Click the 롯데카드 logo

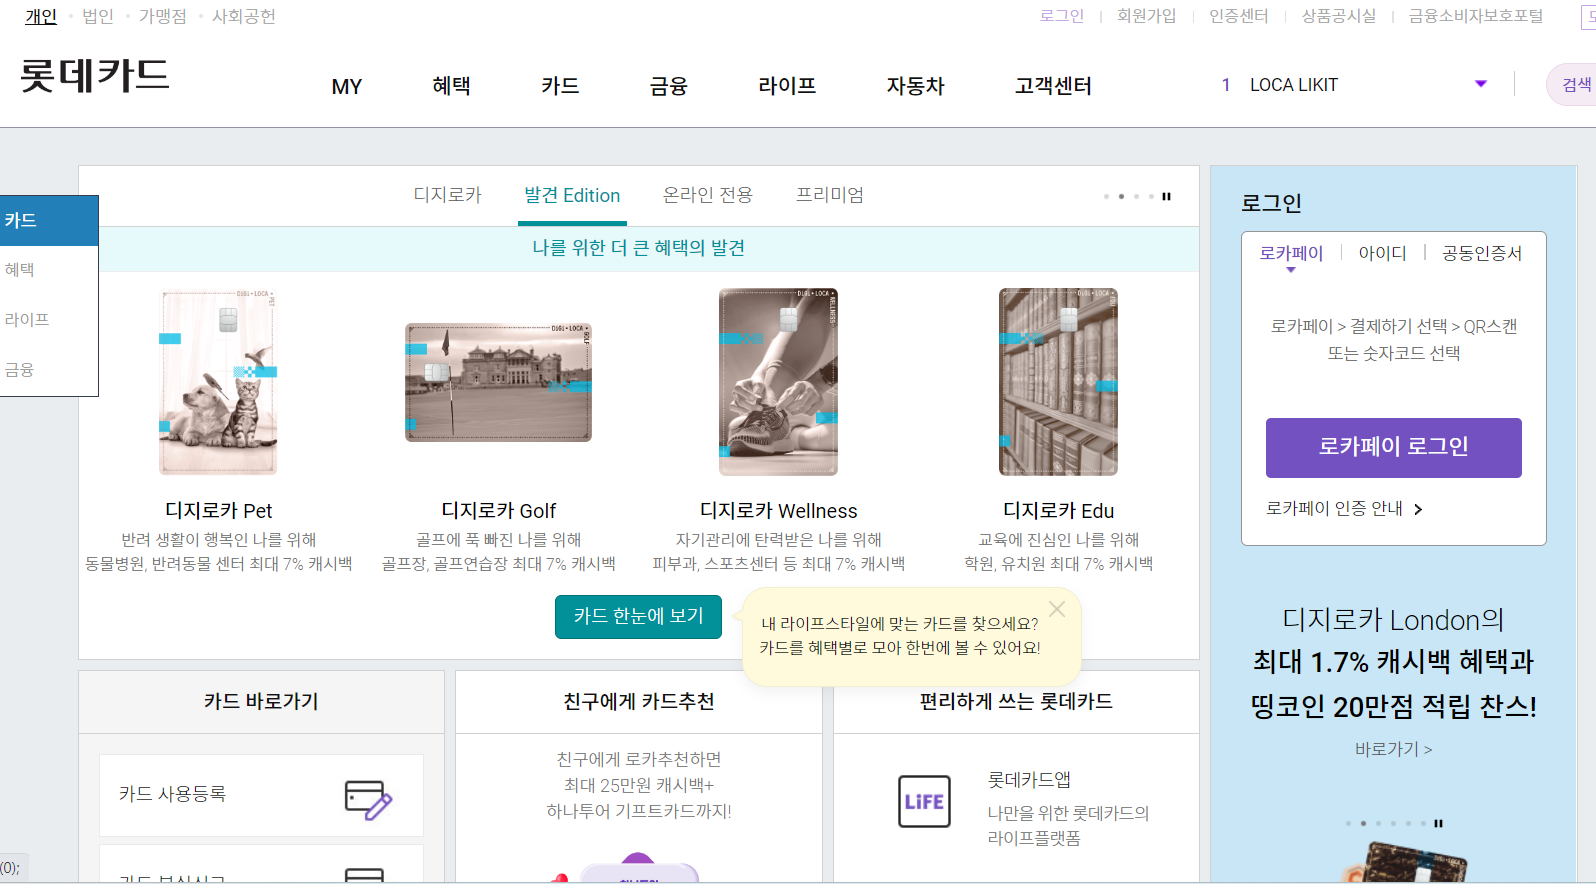(95, 76)
